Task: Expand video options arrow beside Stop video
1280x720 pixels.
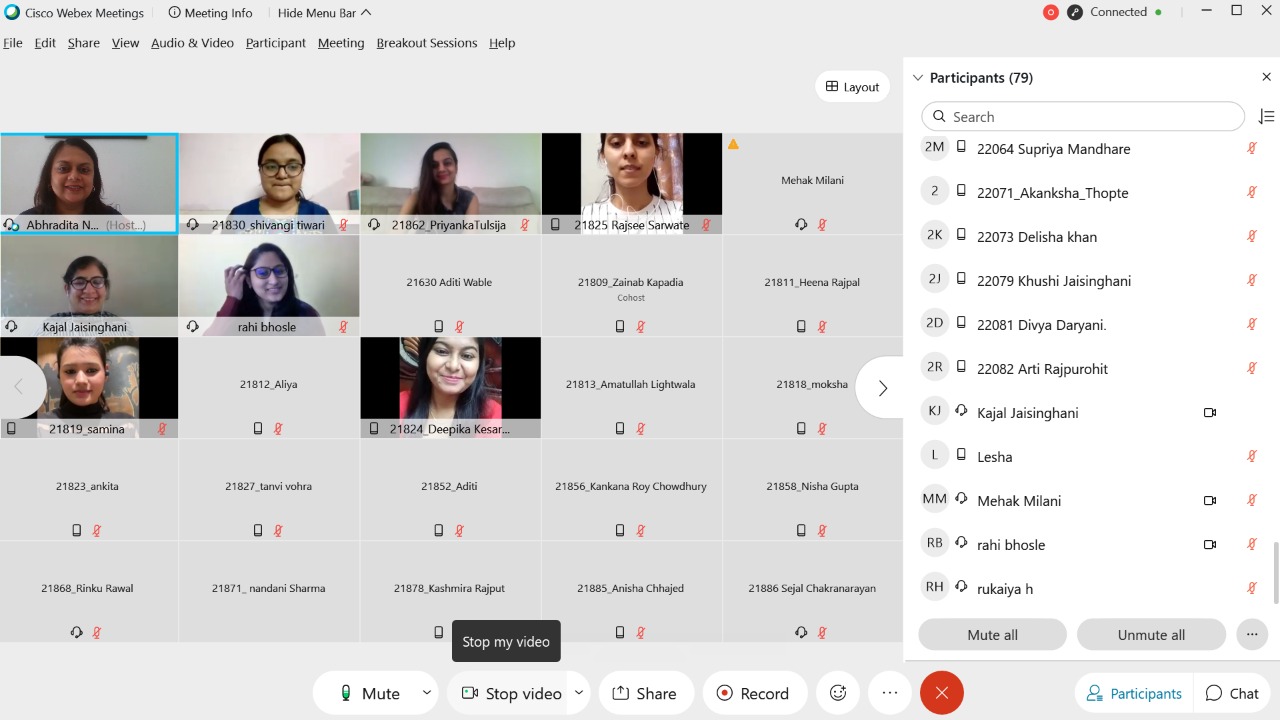Action: click(x=578, y=693)
